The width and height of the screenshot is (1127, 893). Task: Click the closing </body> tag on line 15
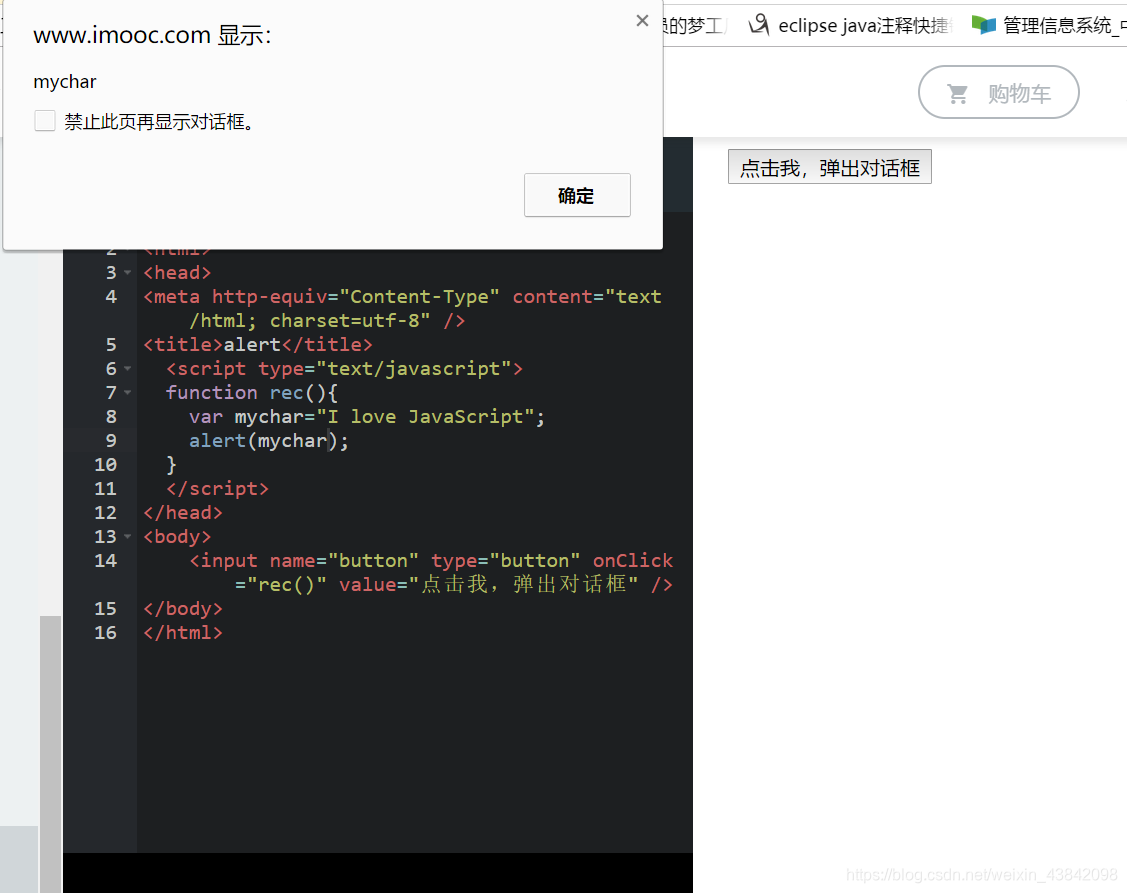pos(183,608)
